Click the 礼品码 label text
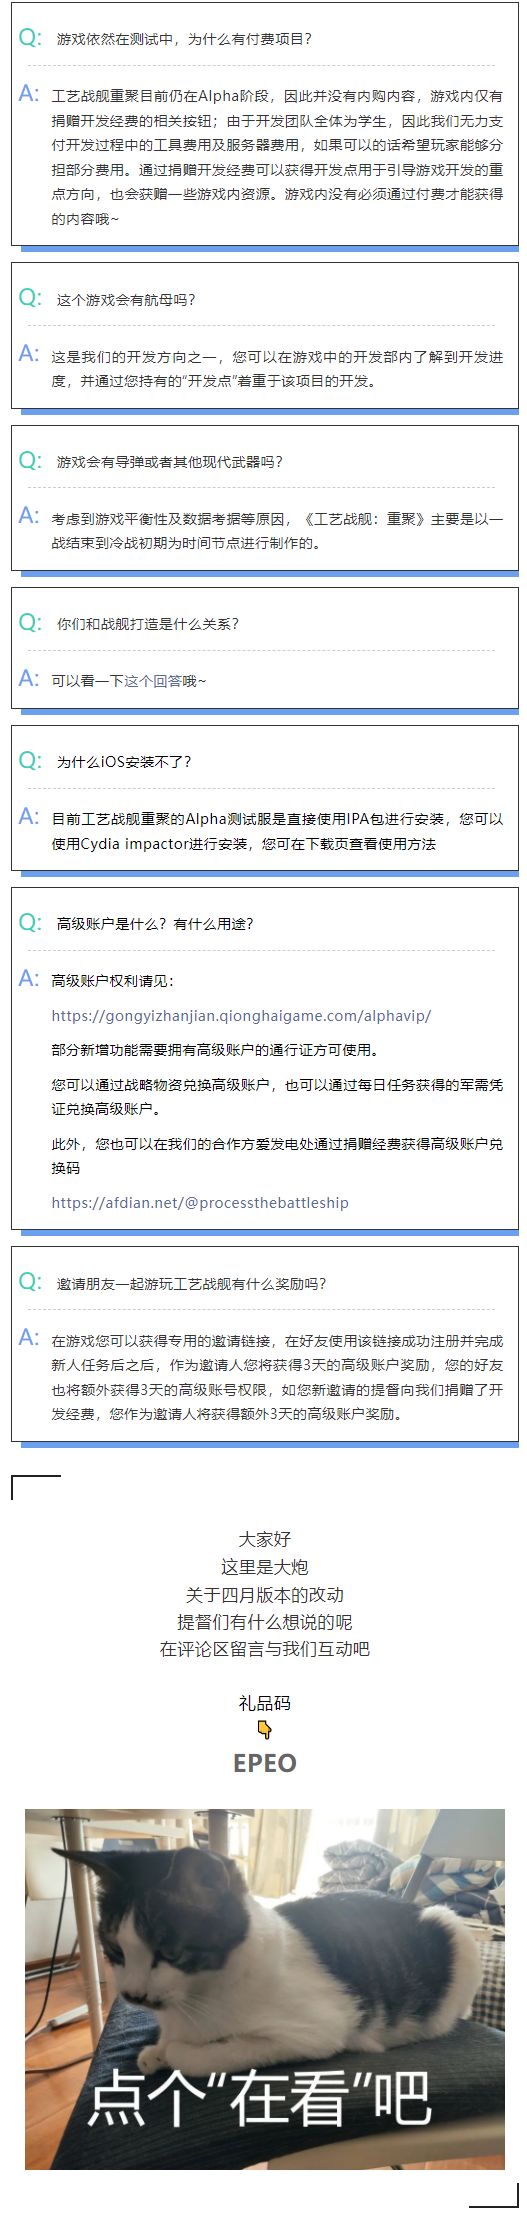Image resolution: width=527 pixels, height=2226 pixels. point(264,1702)
